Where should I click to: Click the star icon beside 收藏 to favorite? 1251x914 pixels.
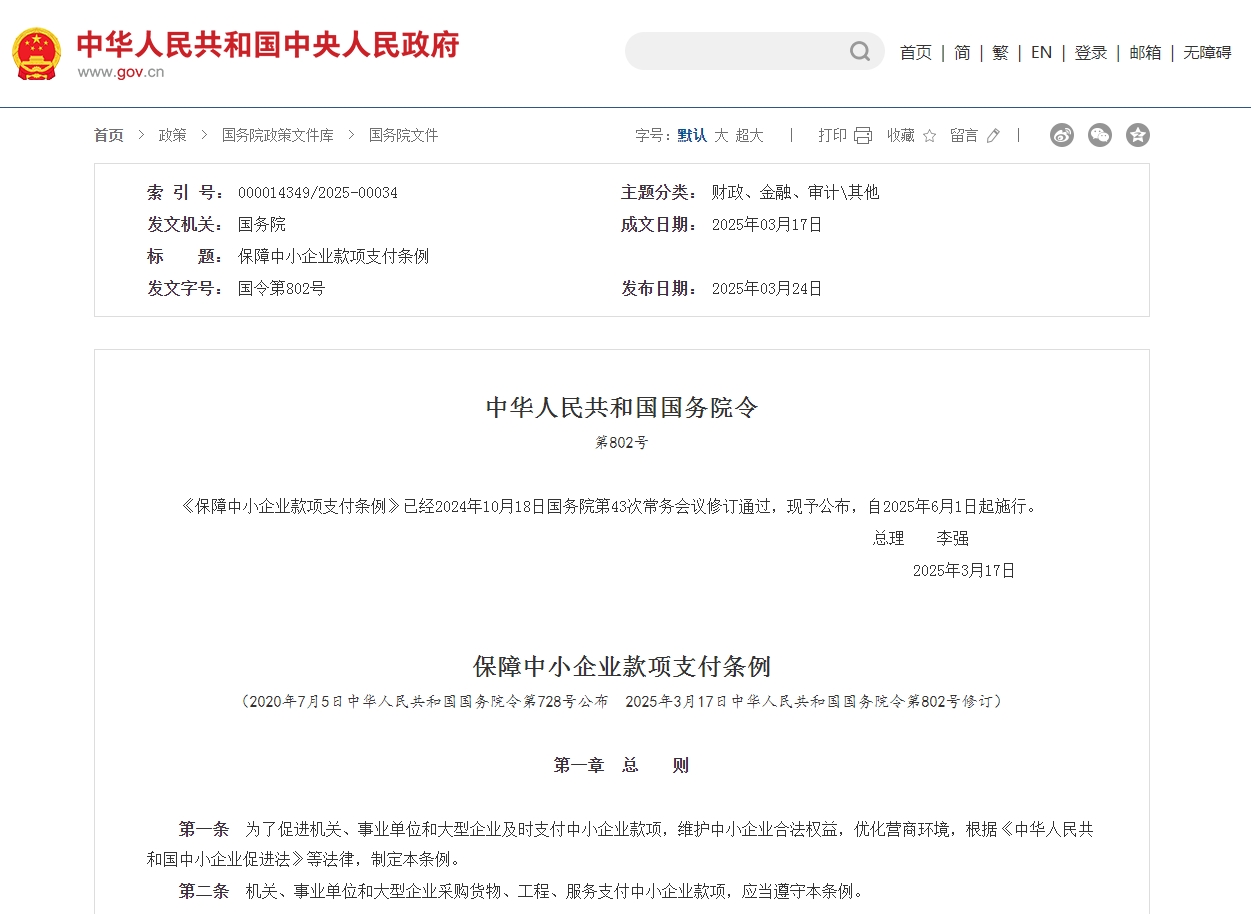pos(931,135)
